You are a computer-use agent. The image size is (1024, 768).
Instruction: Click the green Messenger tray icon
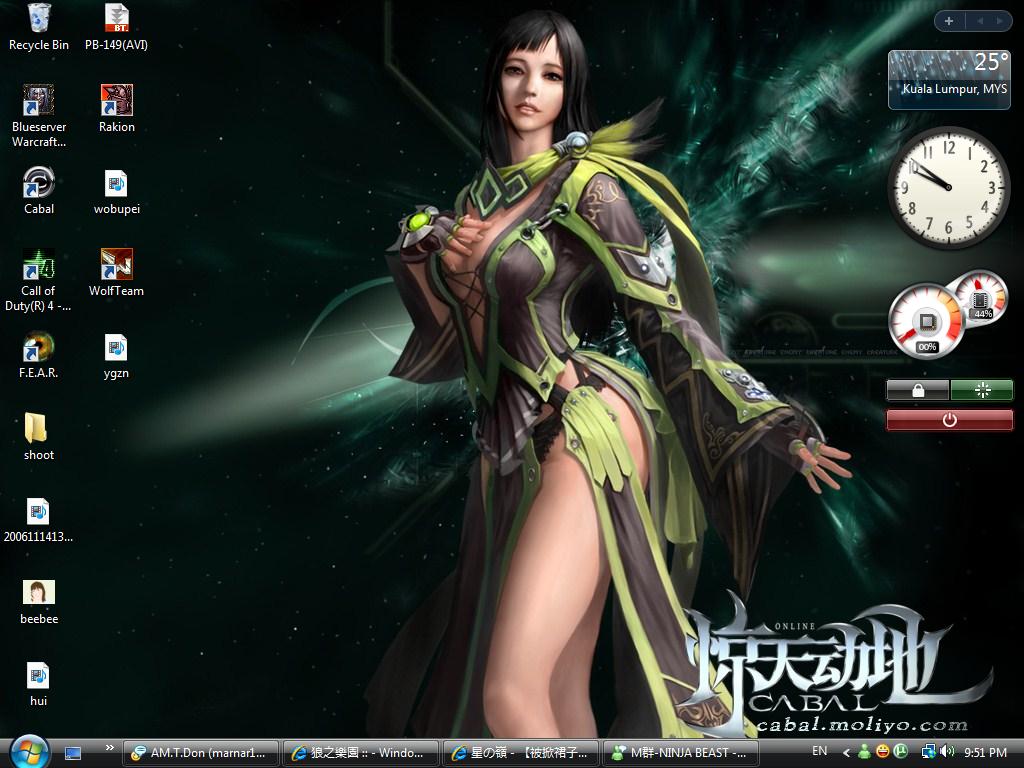[864, 752]
